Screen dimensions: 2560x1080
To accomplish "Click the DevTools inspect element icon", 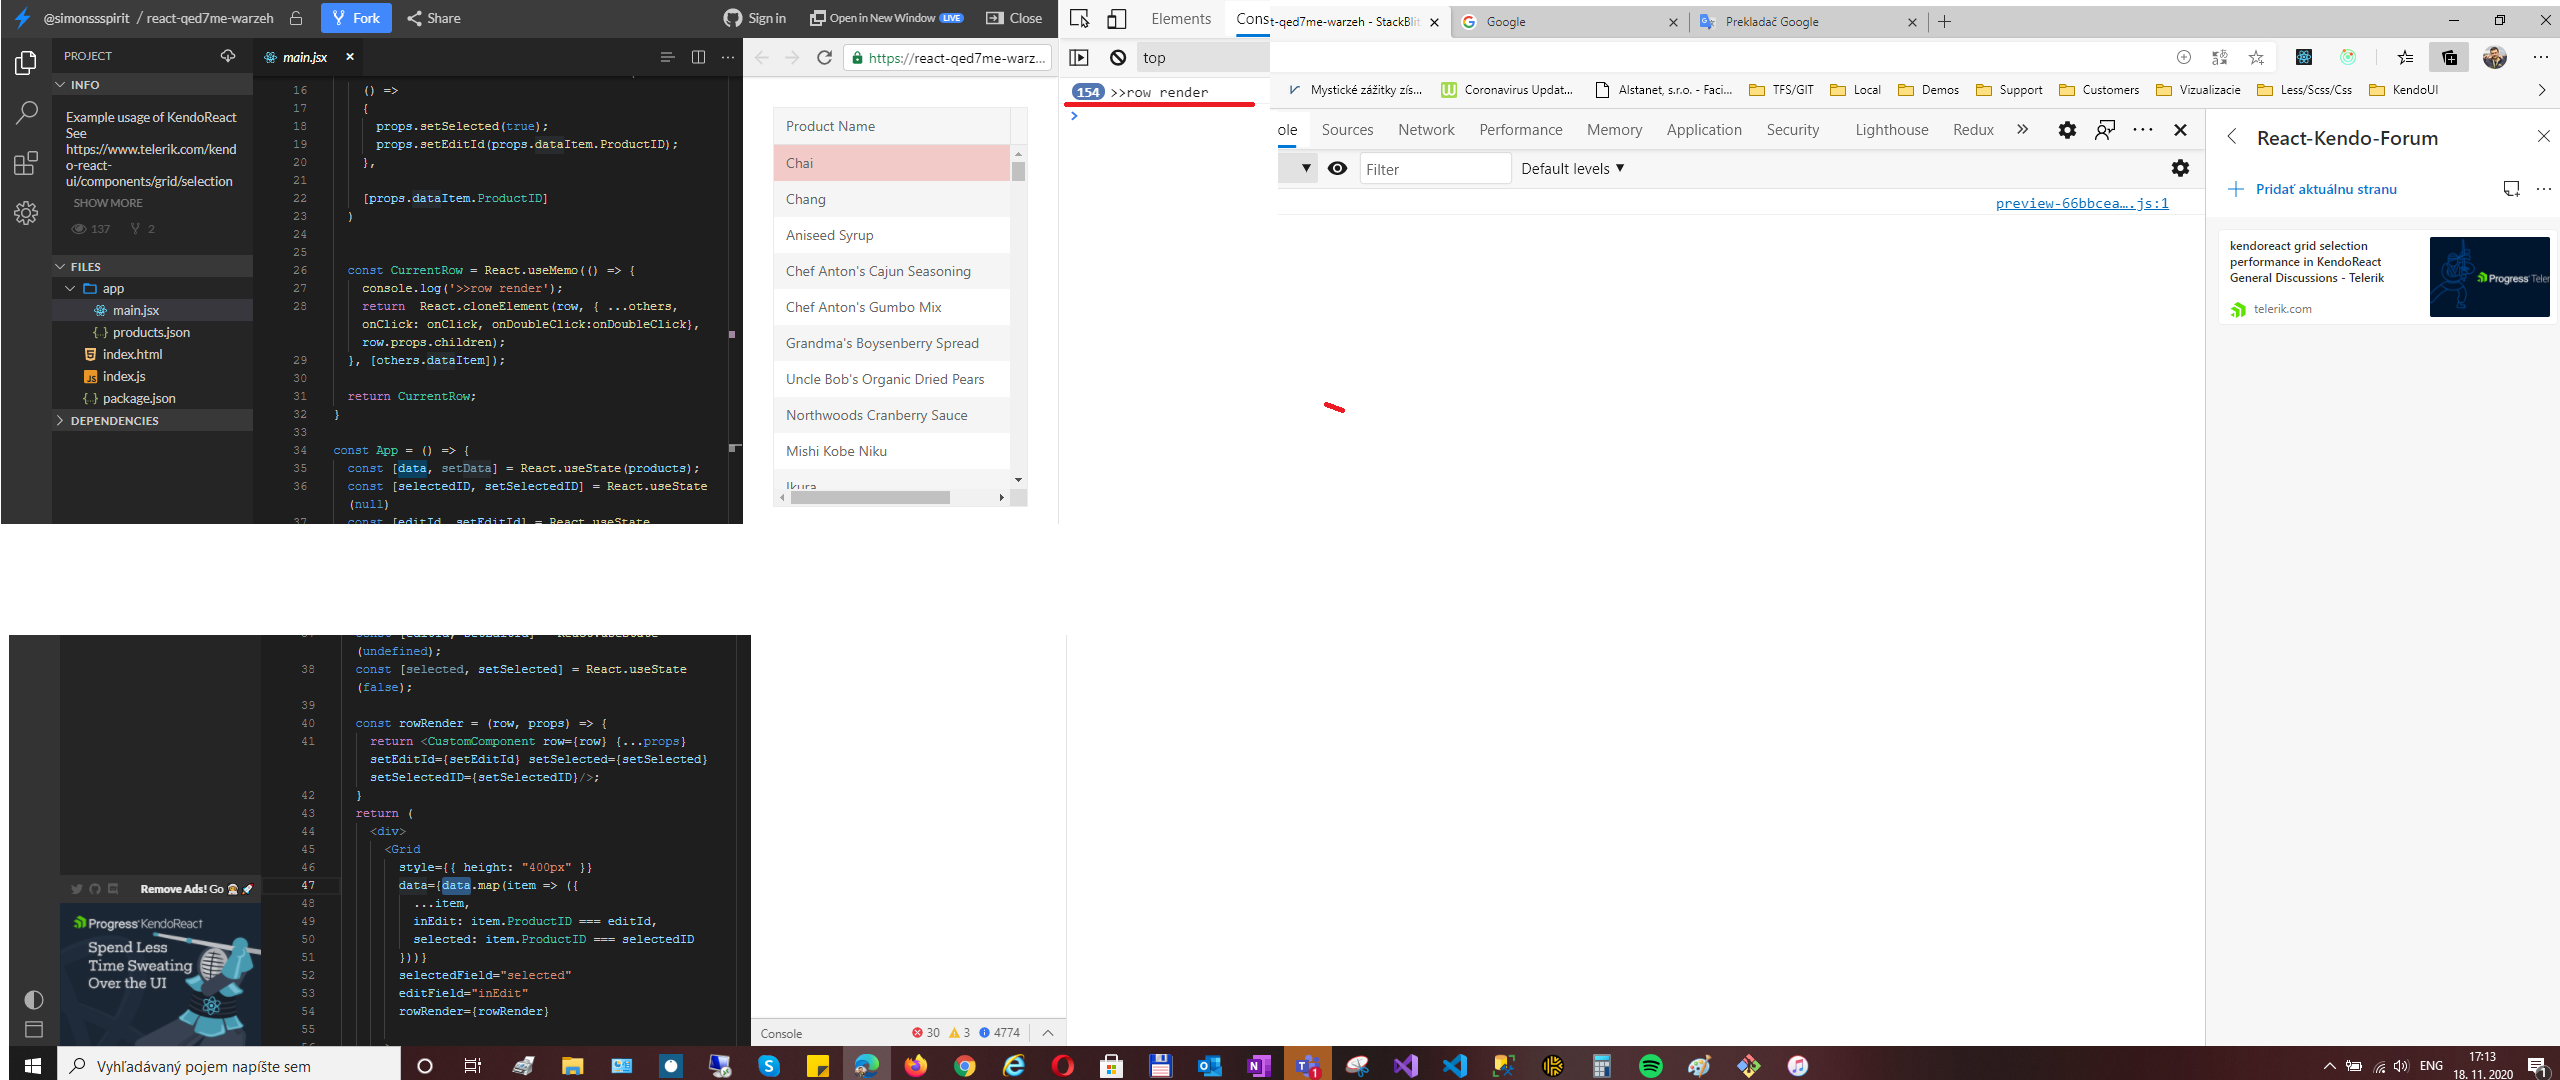I will click(x=1079, y=19).
